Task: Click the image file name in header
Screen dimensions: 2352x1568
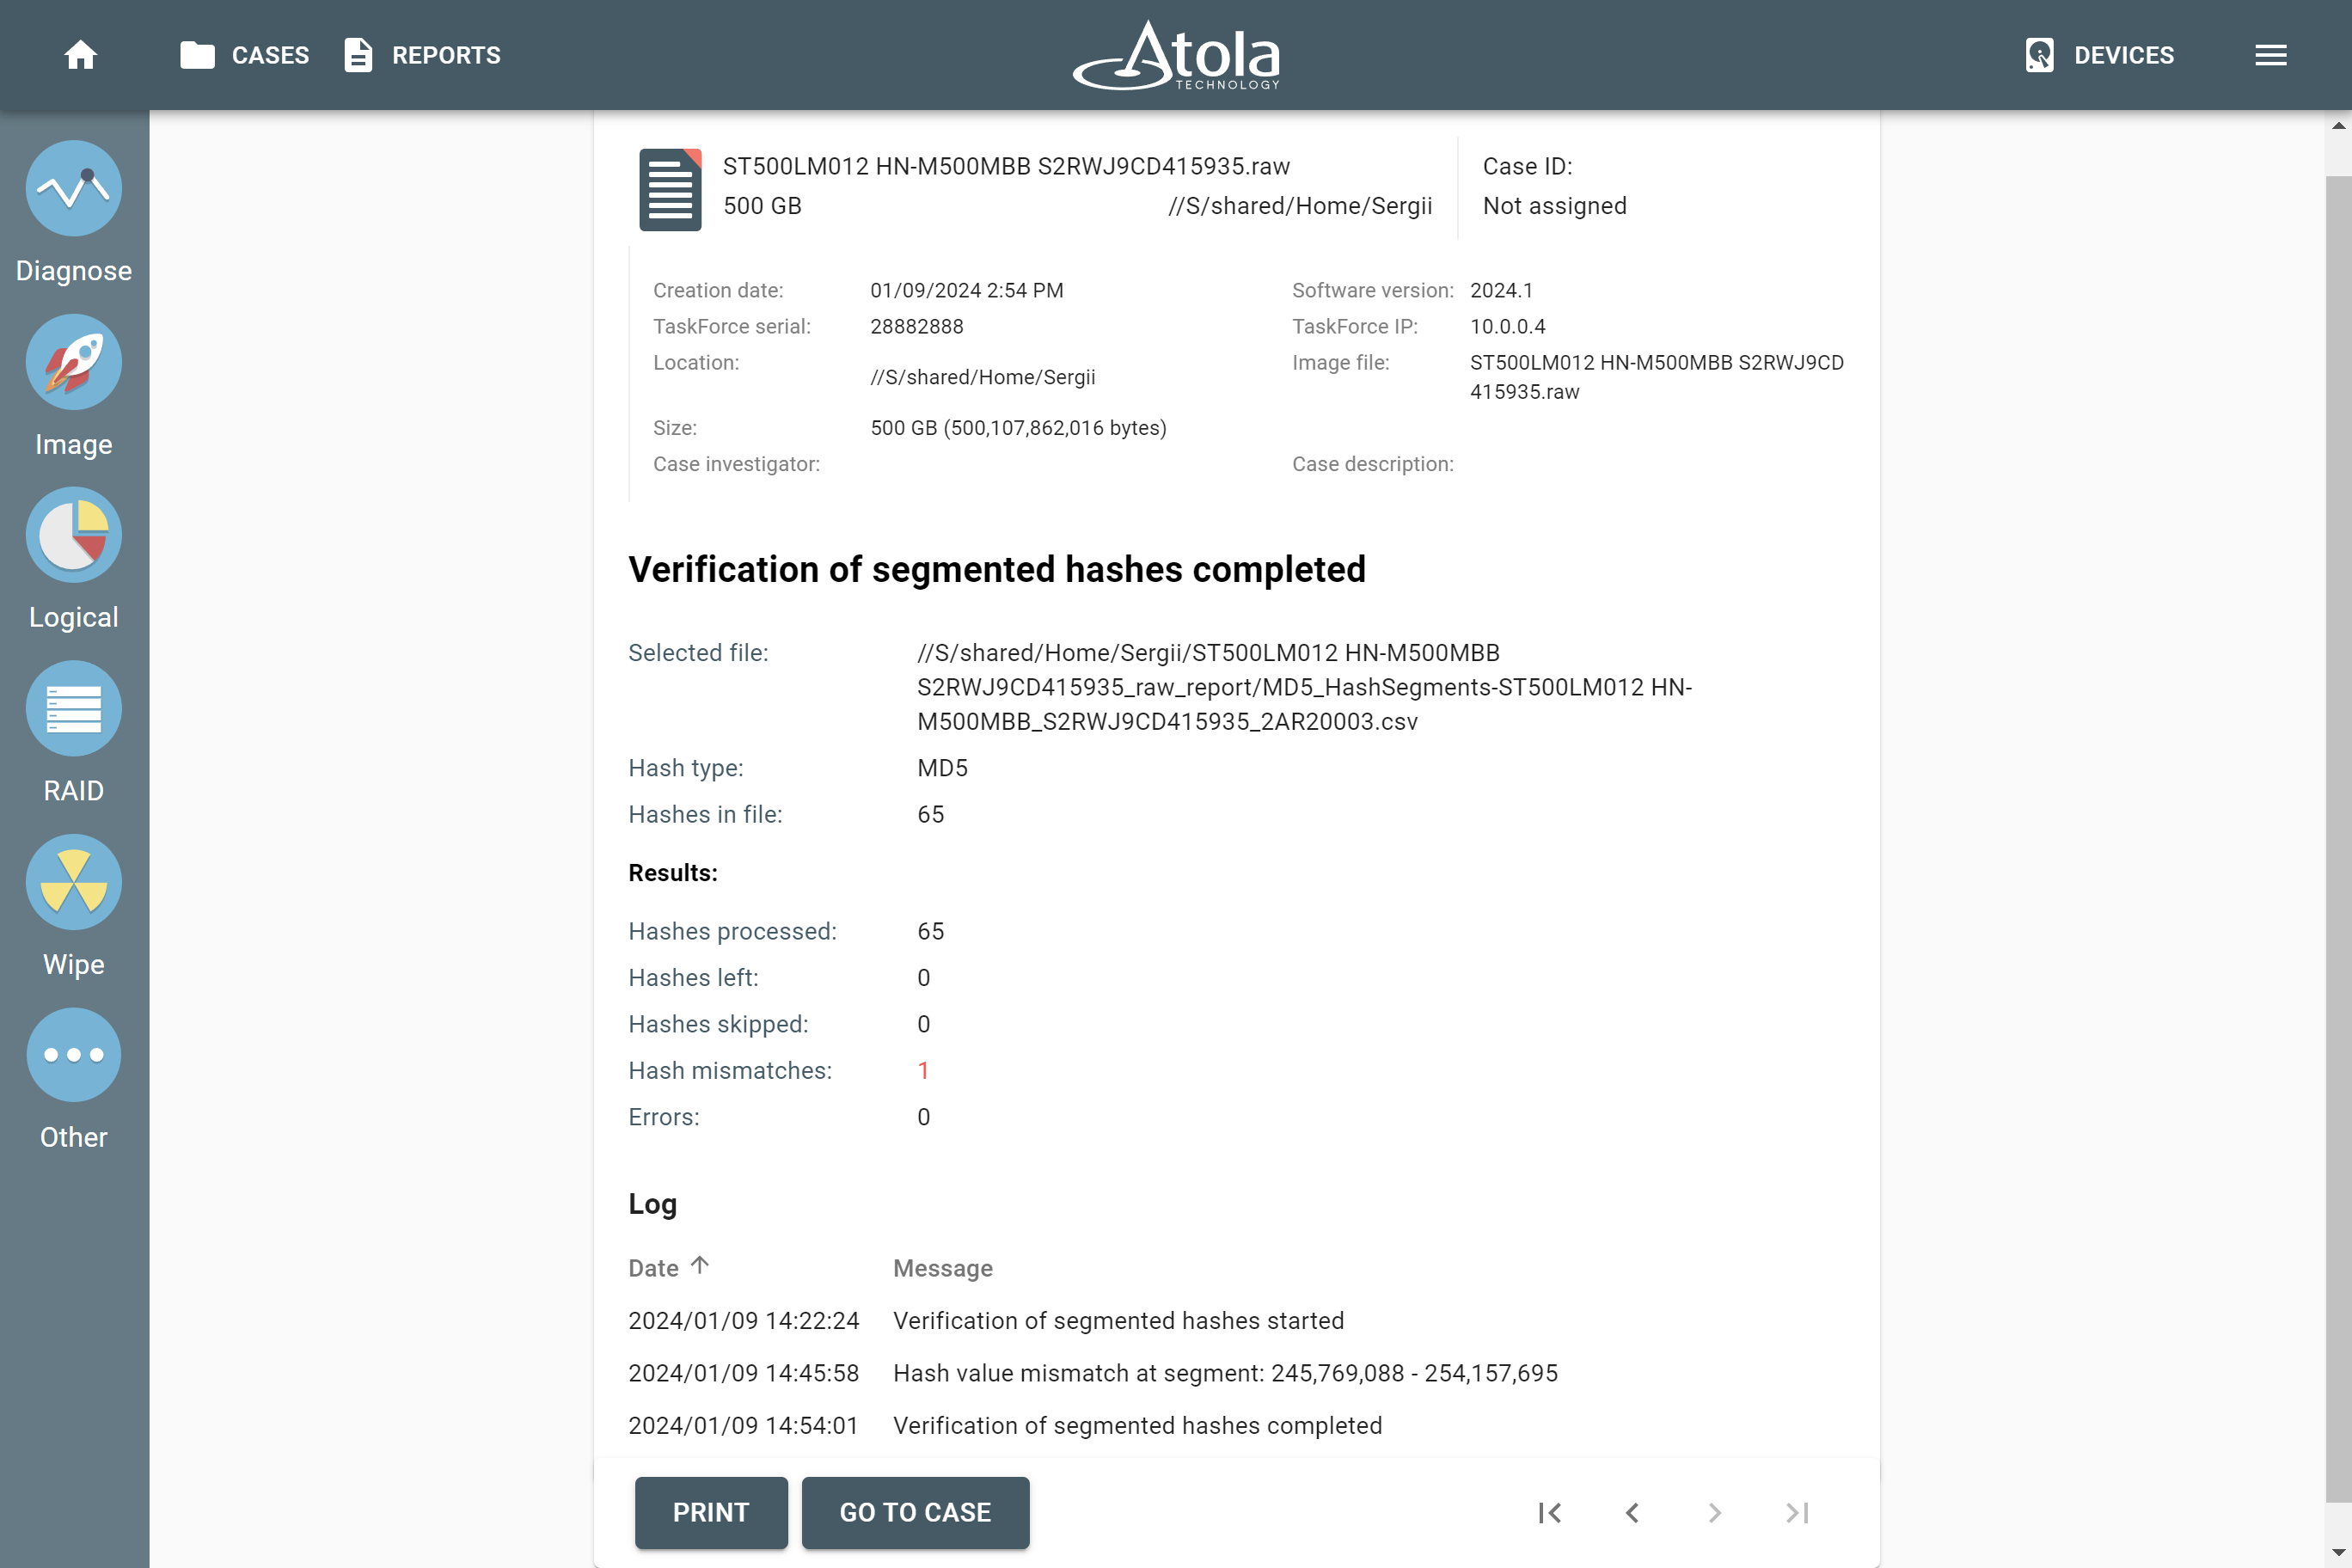Action: 1006,166
